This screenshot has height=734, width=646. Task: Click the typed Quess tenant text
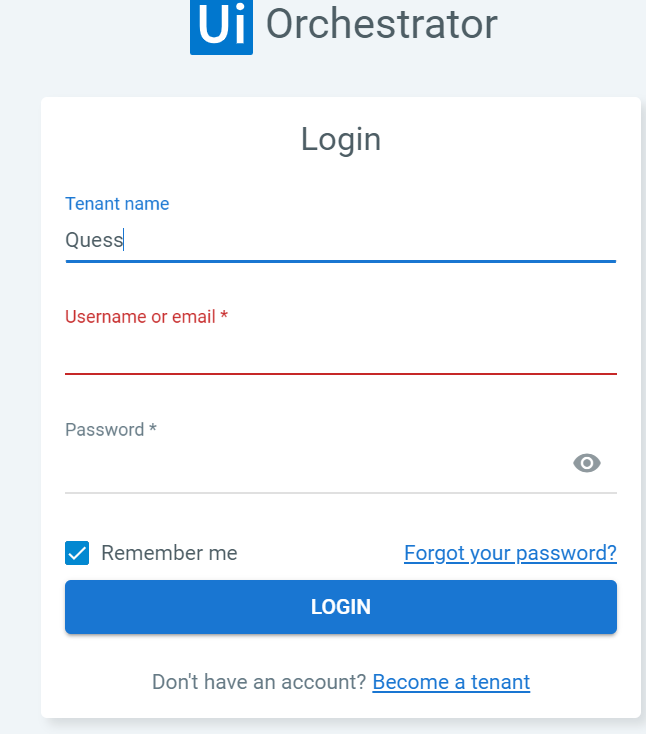pyautogui.click(x=94, y=240)
